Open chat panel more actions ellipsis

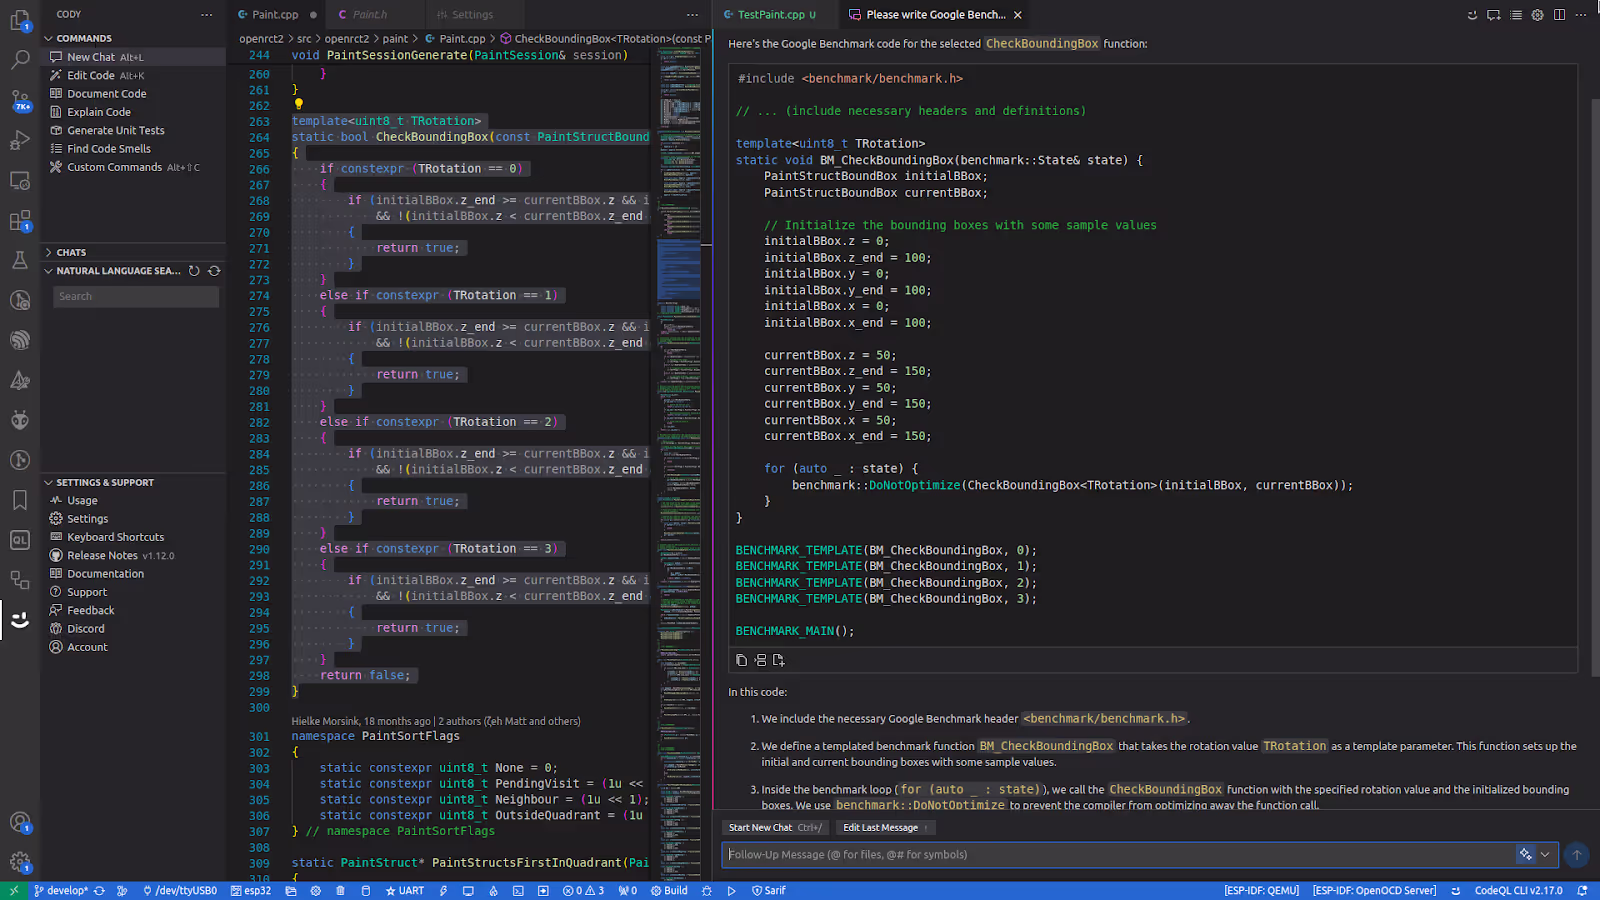click(1581, 15)
